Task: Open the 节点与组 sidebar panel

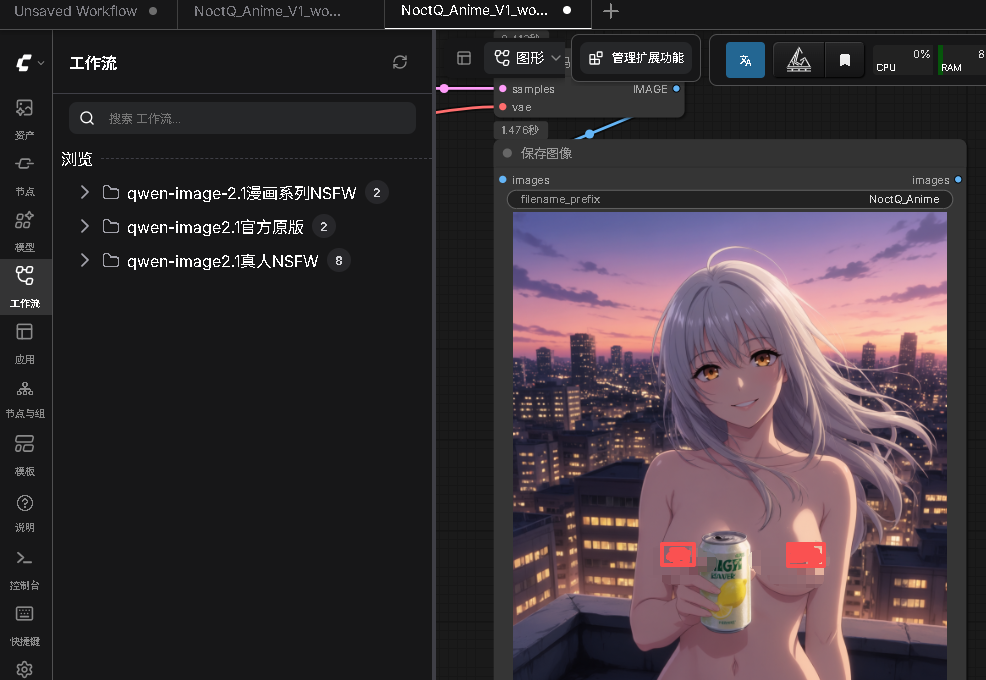Action: pos(25,398)
